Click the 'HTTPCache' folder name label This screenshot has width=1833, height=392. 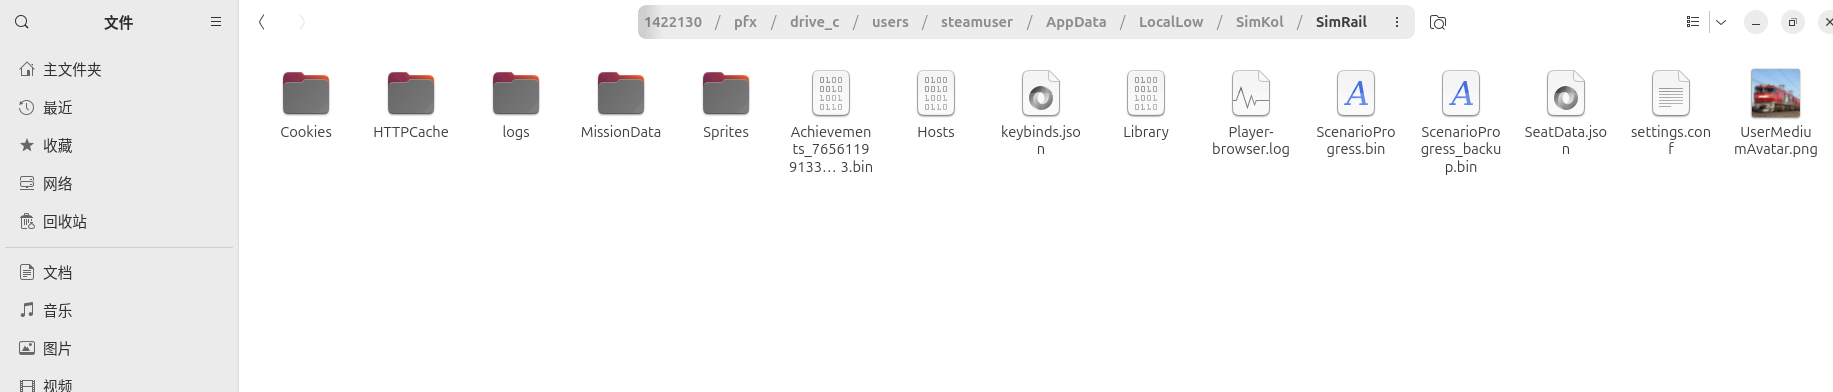pos(411,132)
